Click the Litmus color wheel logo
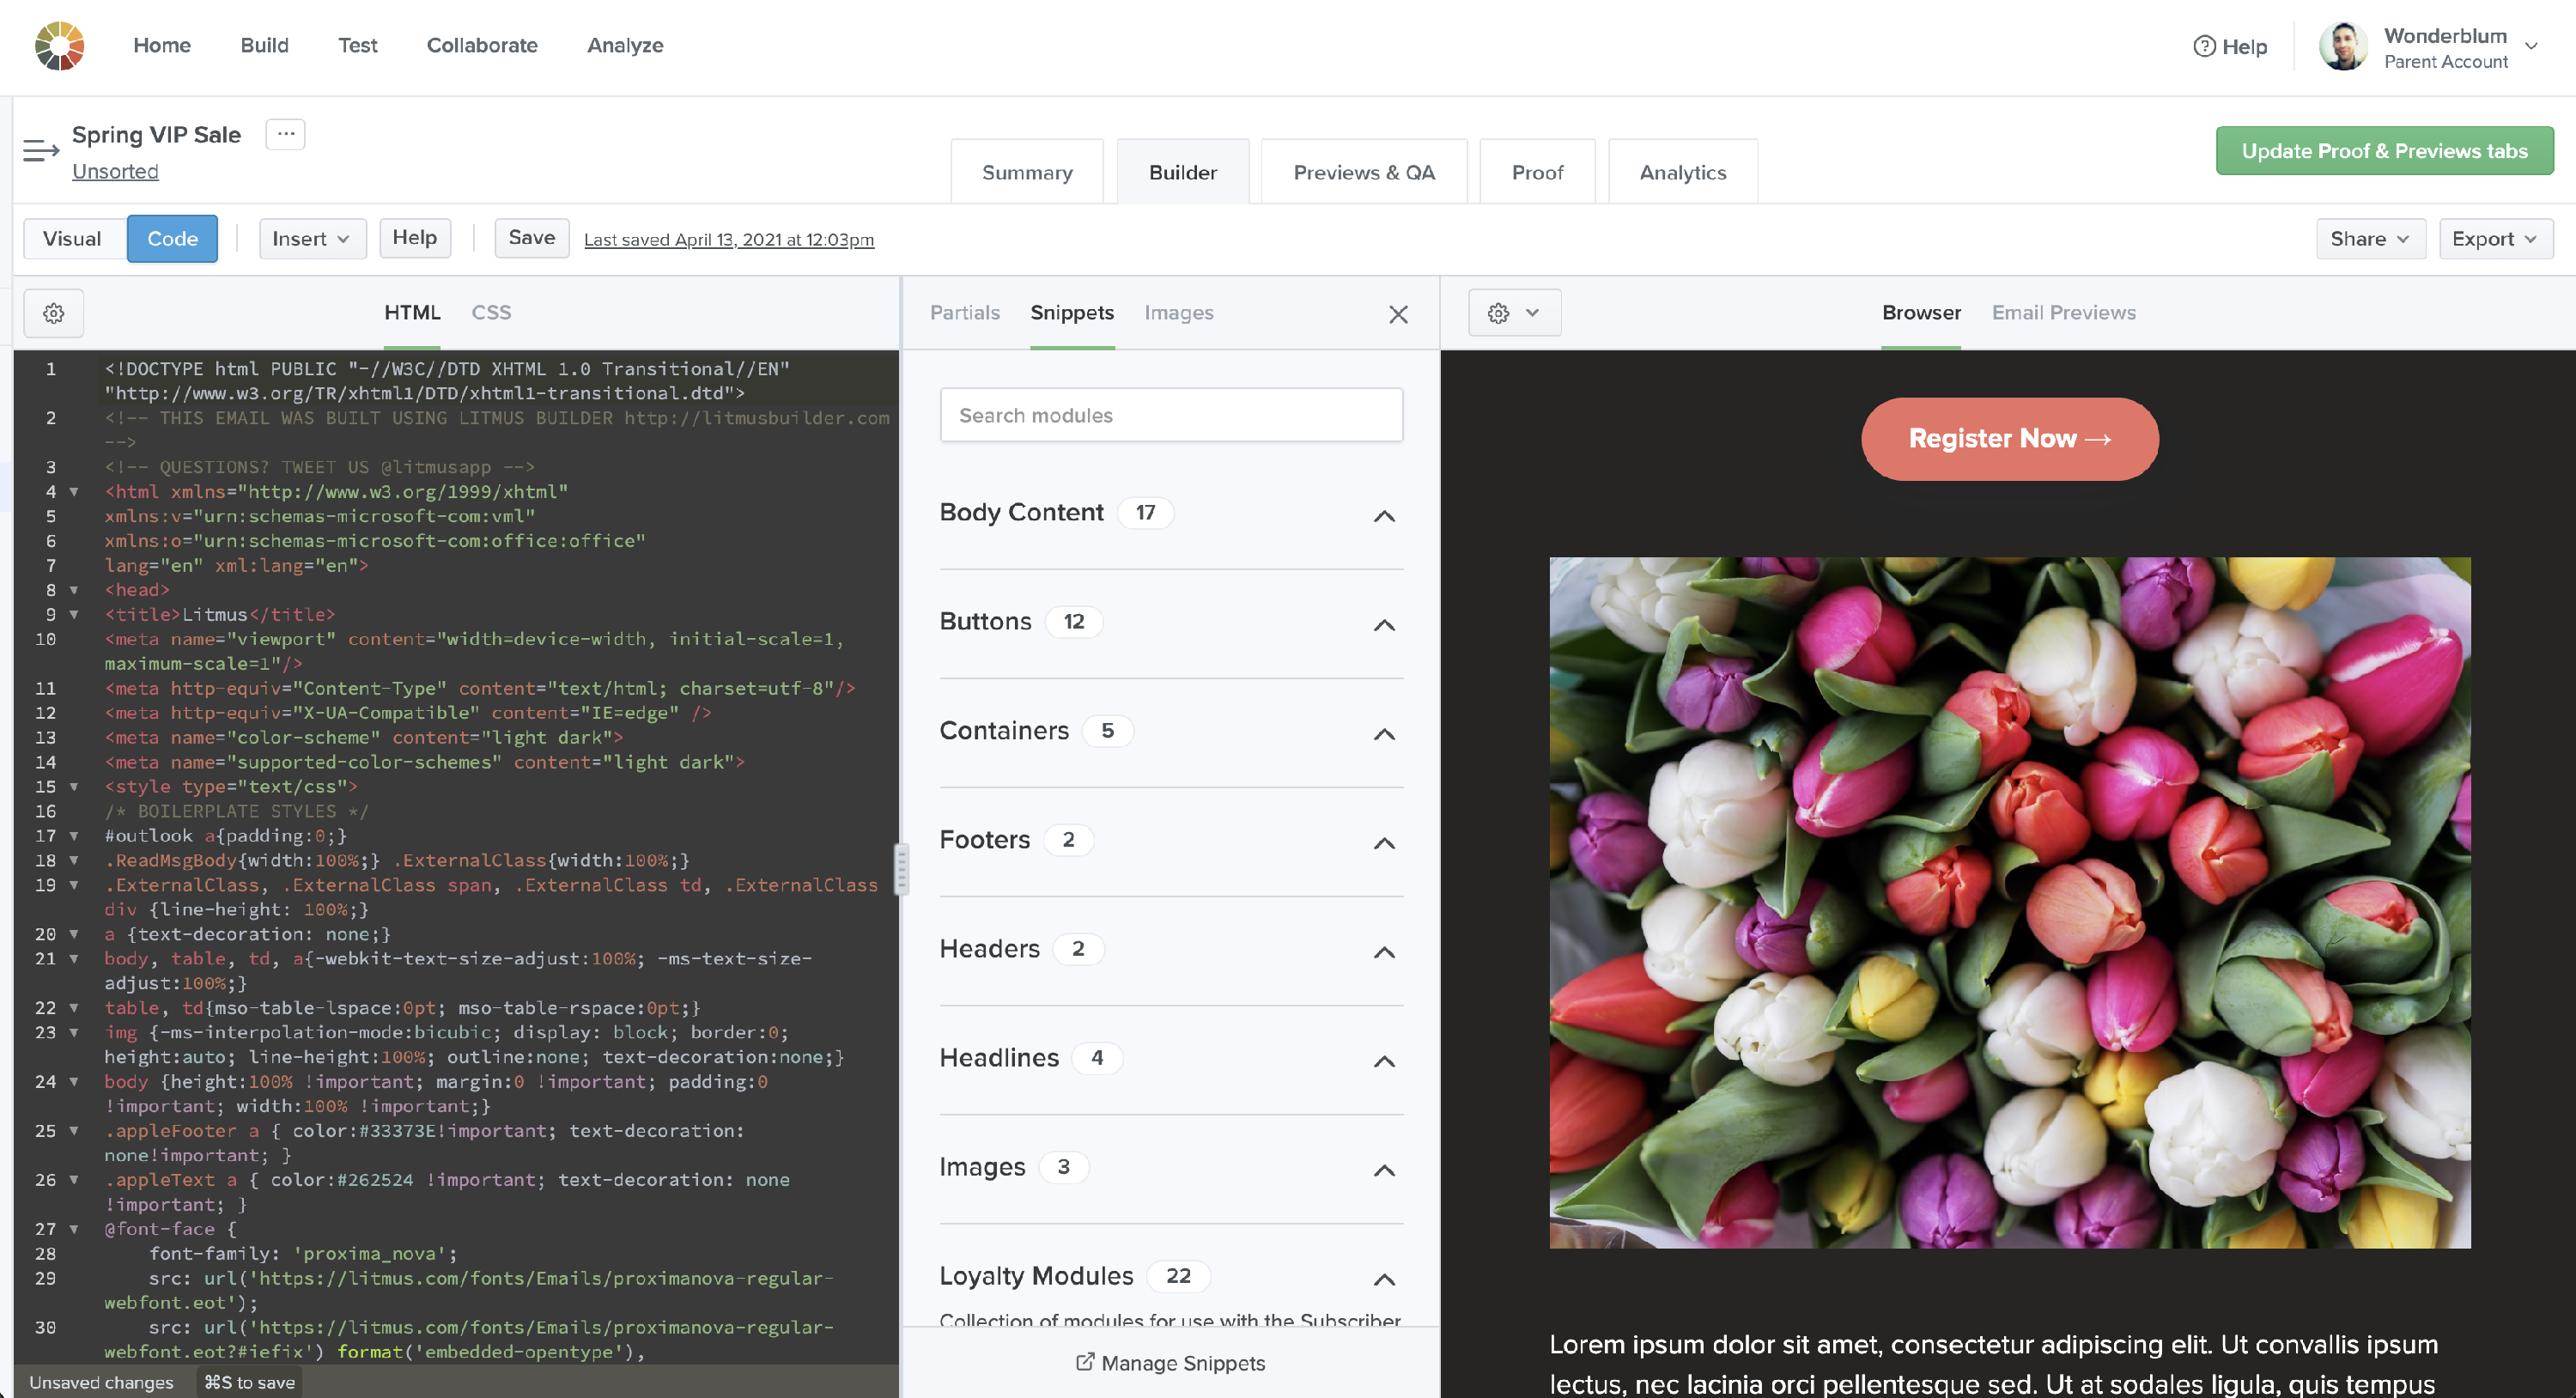 [59, 46]
